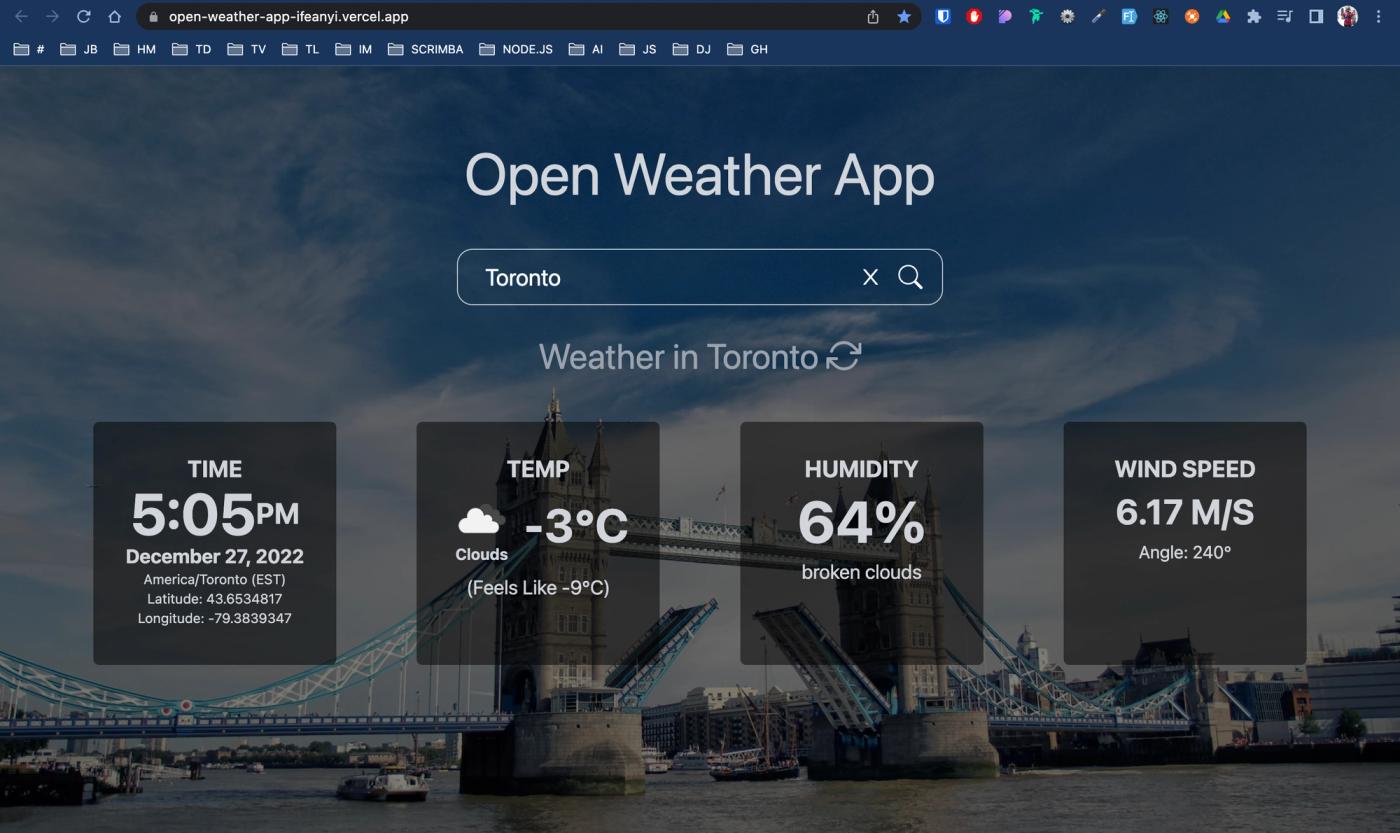Open the JS bookmarks folder
This screenshot has width=1400, height=833.
(x=638, y=49)
